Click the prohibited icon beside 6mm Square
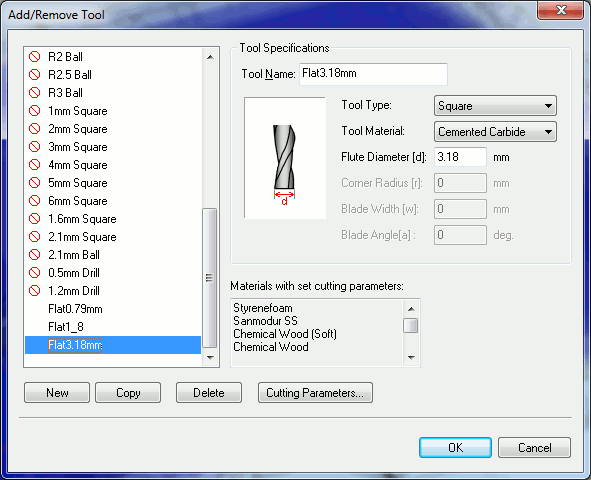The height and width of the screenshot is (480, 591). [x=34, y=201]
